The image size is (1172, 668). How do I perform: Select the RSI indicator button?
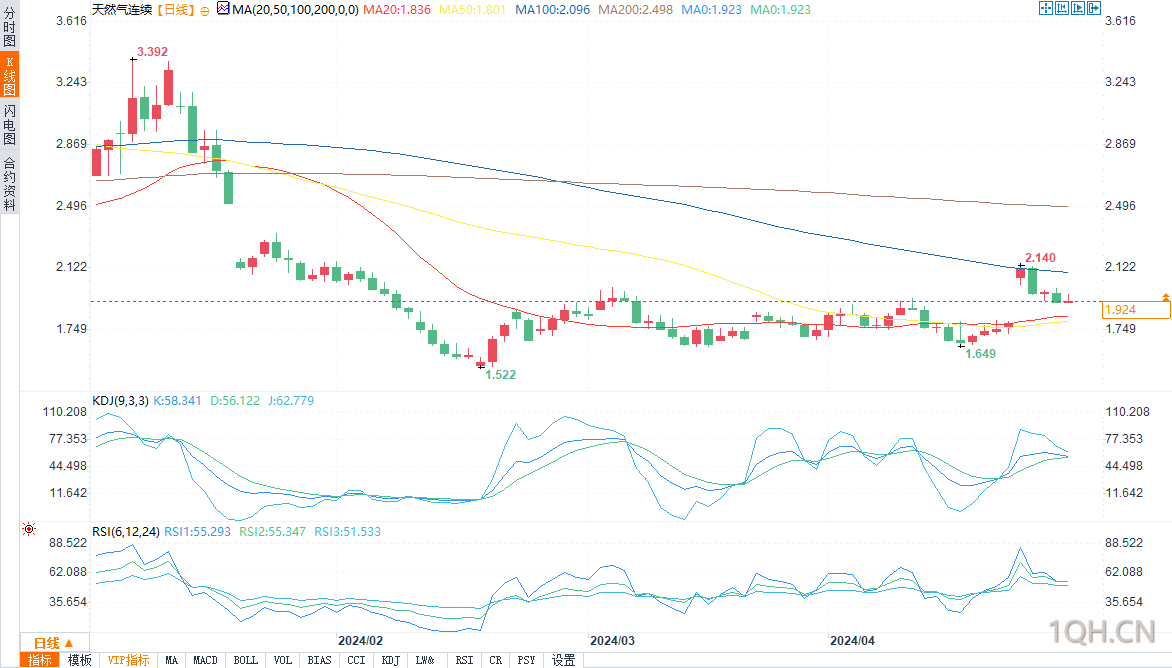tap(464, 660)
